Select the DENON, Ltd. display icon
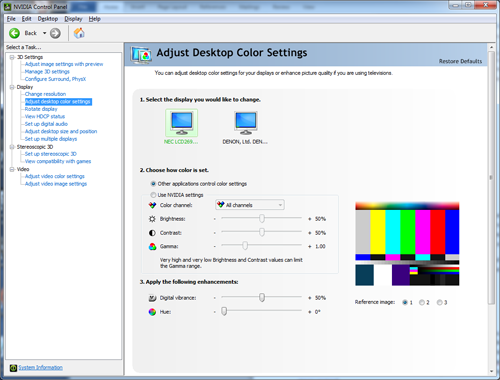Viewport: 500px width, 380px height. point(246,123)
